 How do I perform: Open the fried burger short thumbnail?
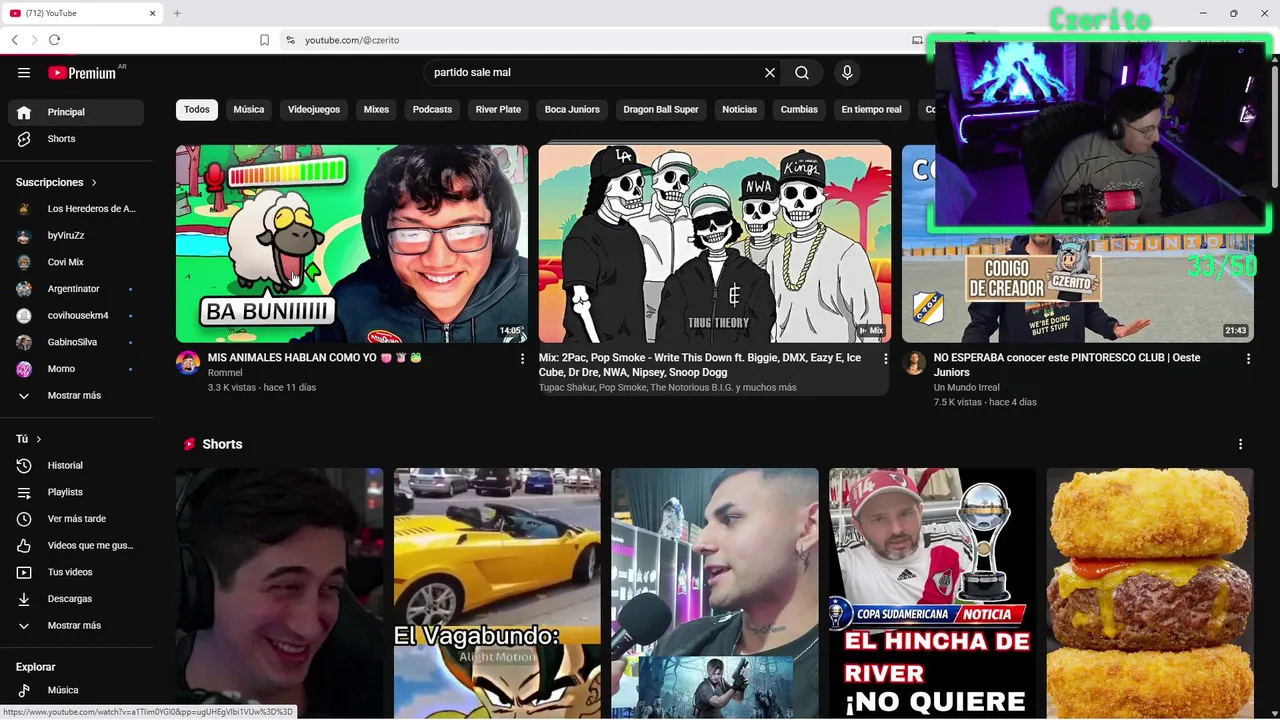tap(1150, 593)
